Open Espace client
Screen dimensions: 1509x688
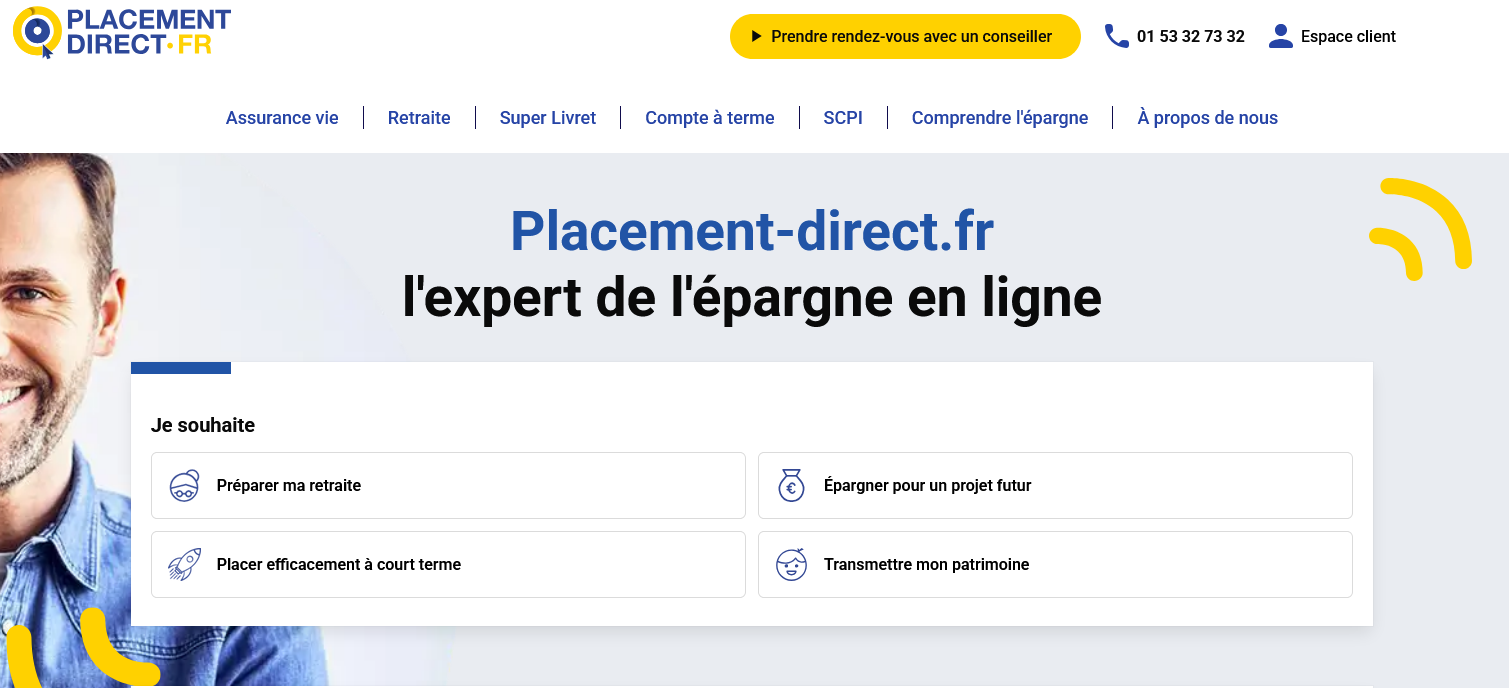tap(1348, 36)
